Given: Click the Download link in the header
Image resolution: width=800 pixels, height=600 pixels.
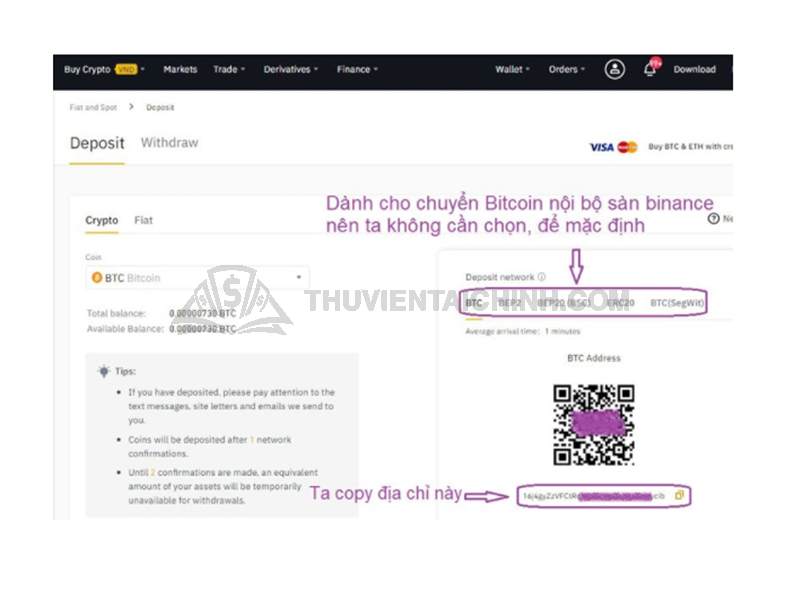Looking at the screenshot, I should 694,69.
